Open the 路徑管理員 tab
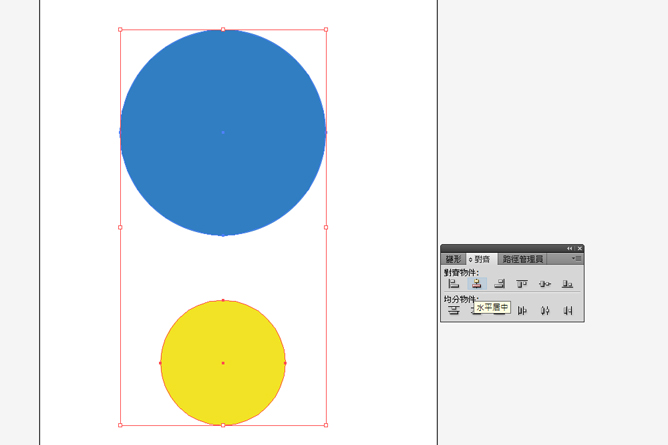The height and width of the screenshot is (445, 668). [523, 259]
